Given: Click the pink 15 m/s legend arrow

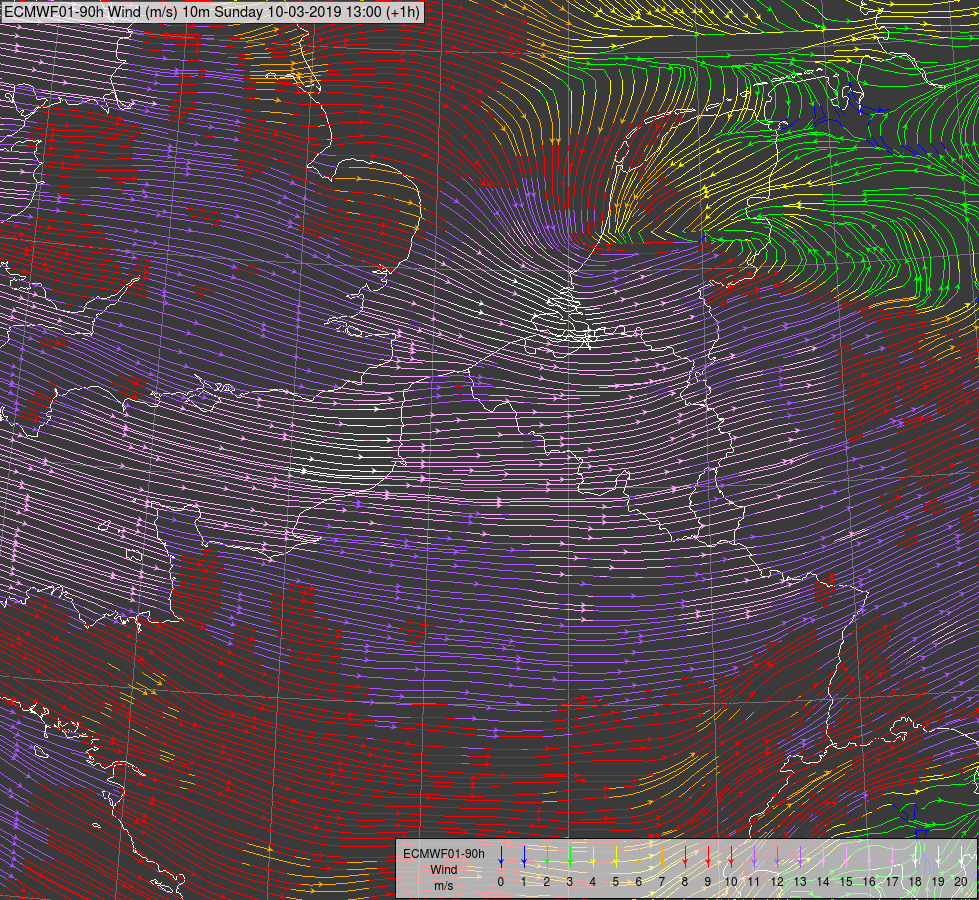Looking at the screenshot, I should pos(846,857).
